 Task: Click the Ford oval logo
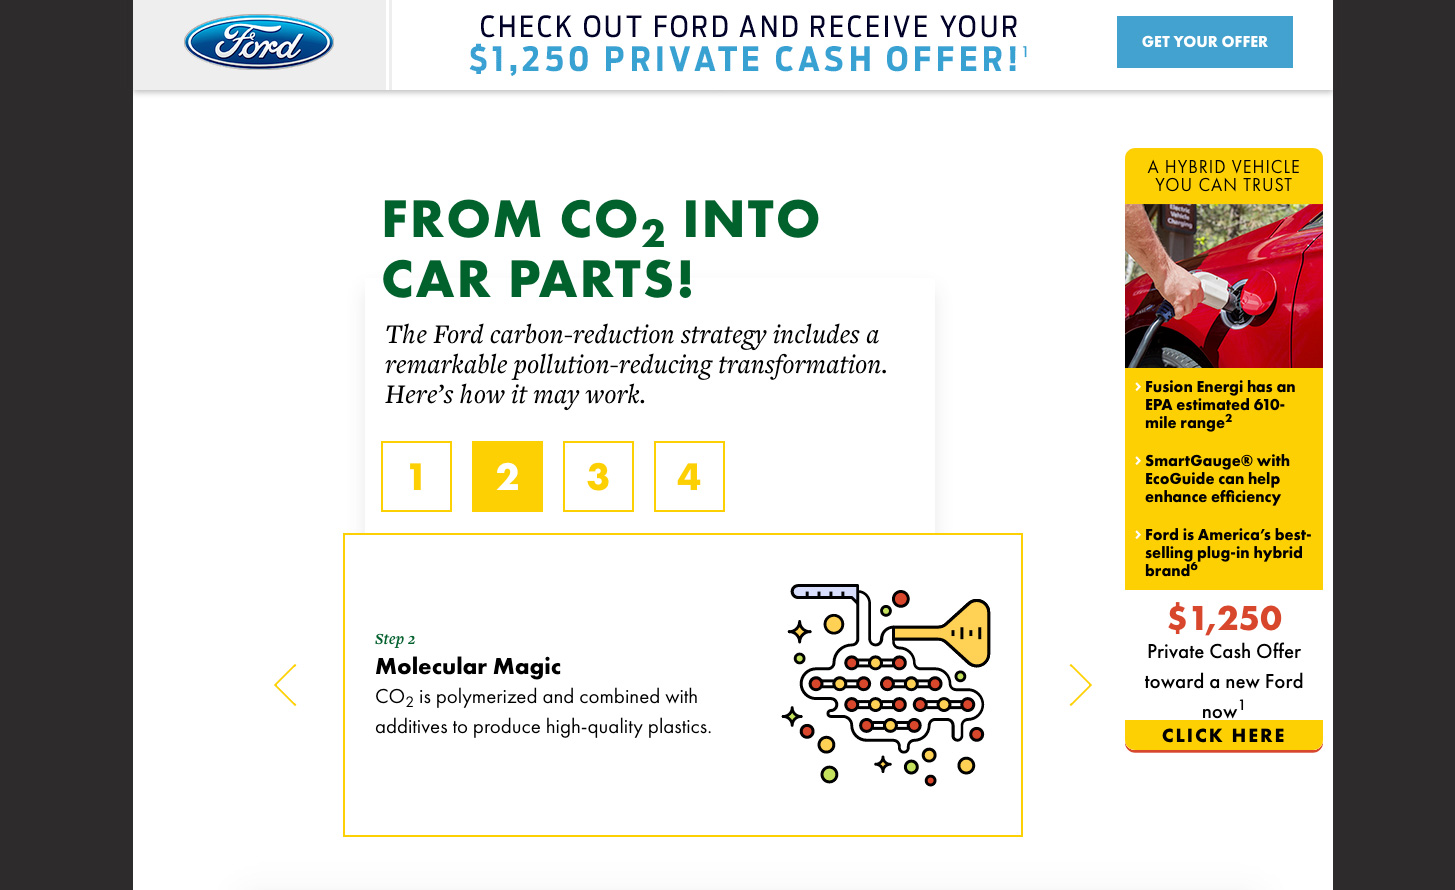(259, 43)
